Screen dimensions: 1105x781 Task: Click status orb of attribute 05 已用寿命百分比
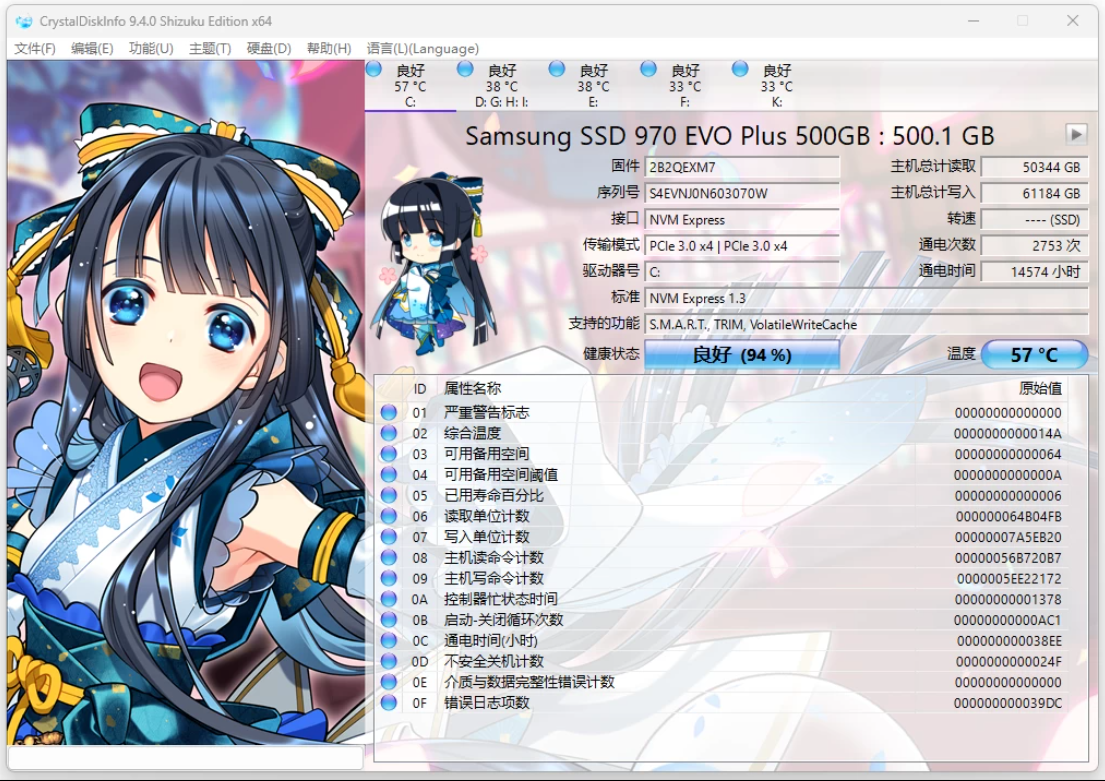pyautogui.click(x=388, y=496)
